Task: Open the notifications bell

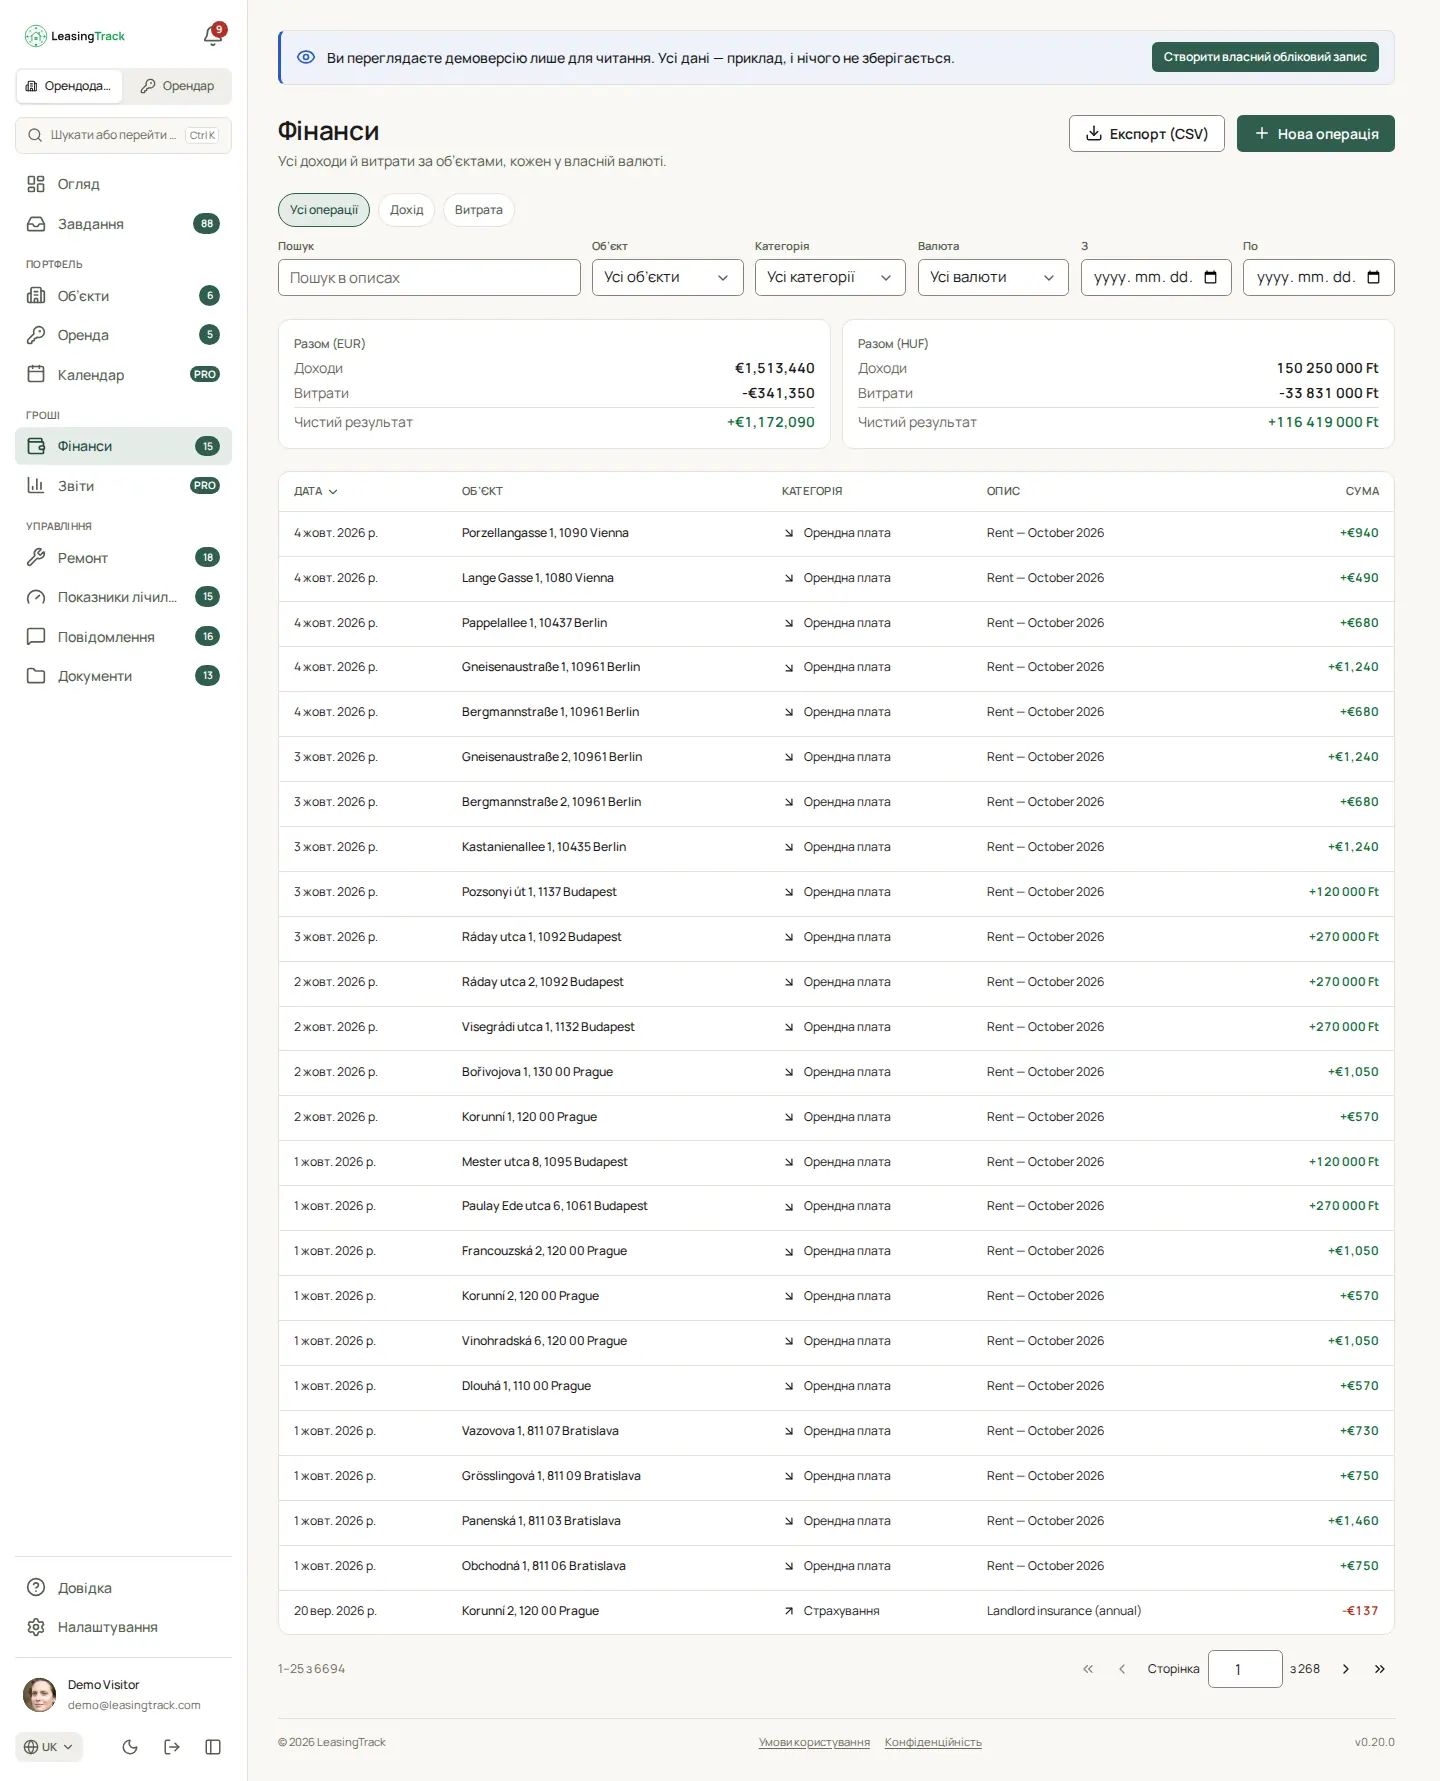Action: pos(213,36)
